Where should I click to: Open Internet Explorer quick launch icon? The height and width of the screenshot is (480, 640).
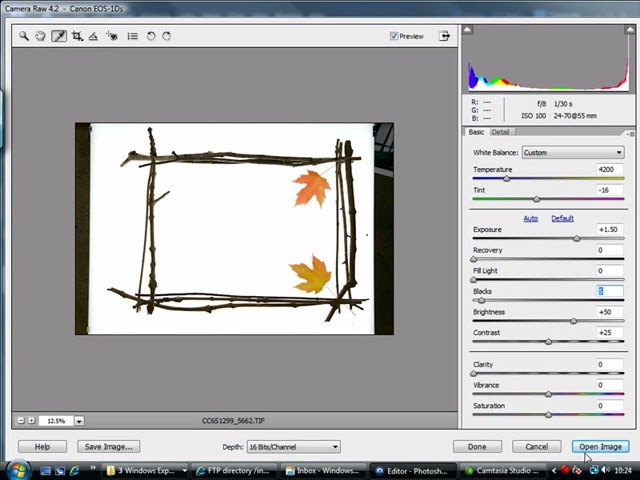click(75, 471)
